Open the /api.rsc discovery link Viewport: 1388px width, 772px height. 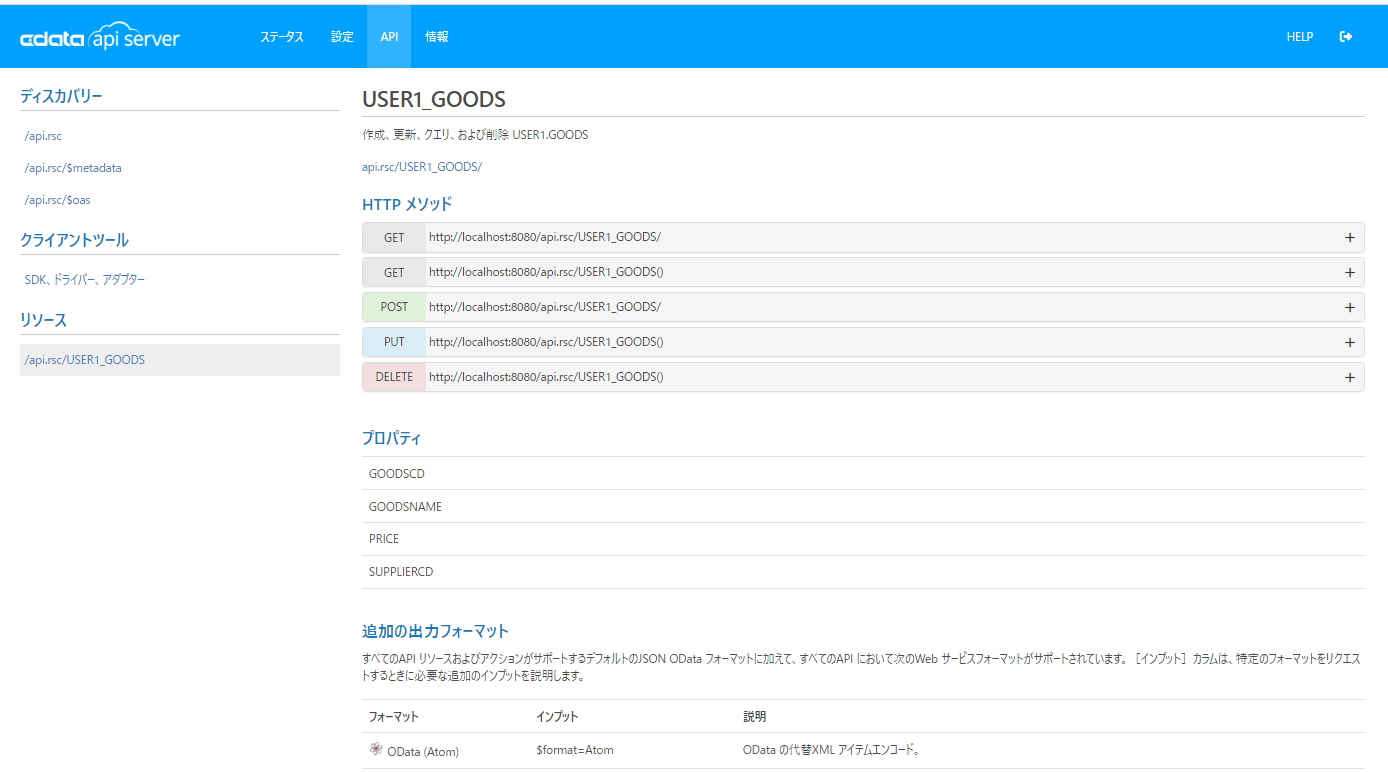tap(43, 136)
